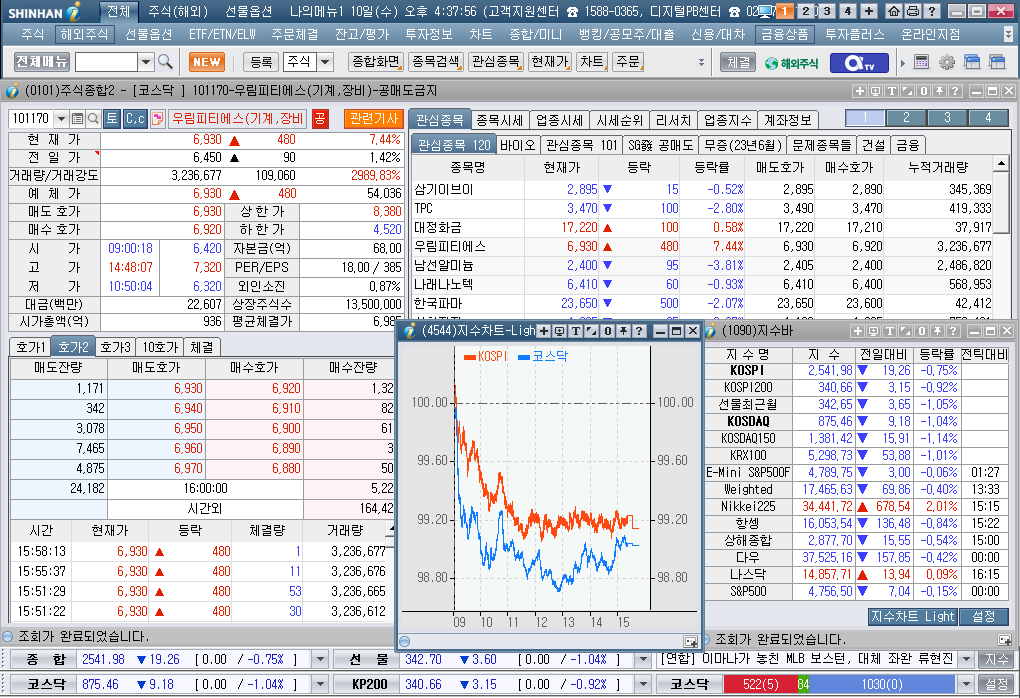Click the red 522(5) advancers bar segment

coord(760,684)
